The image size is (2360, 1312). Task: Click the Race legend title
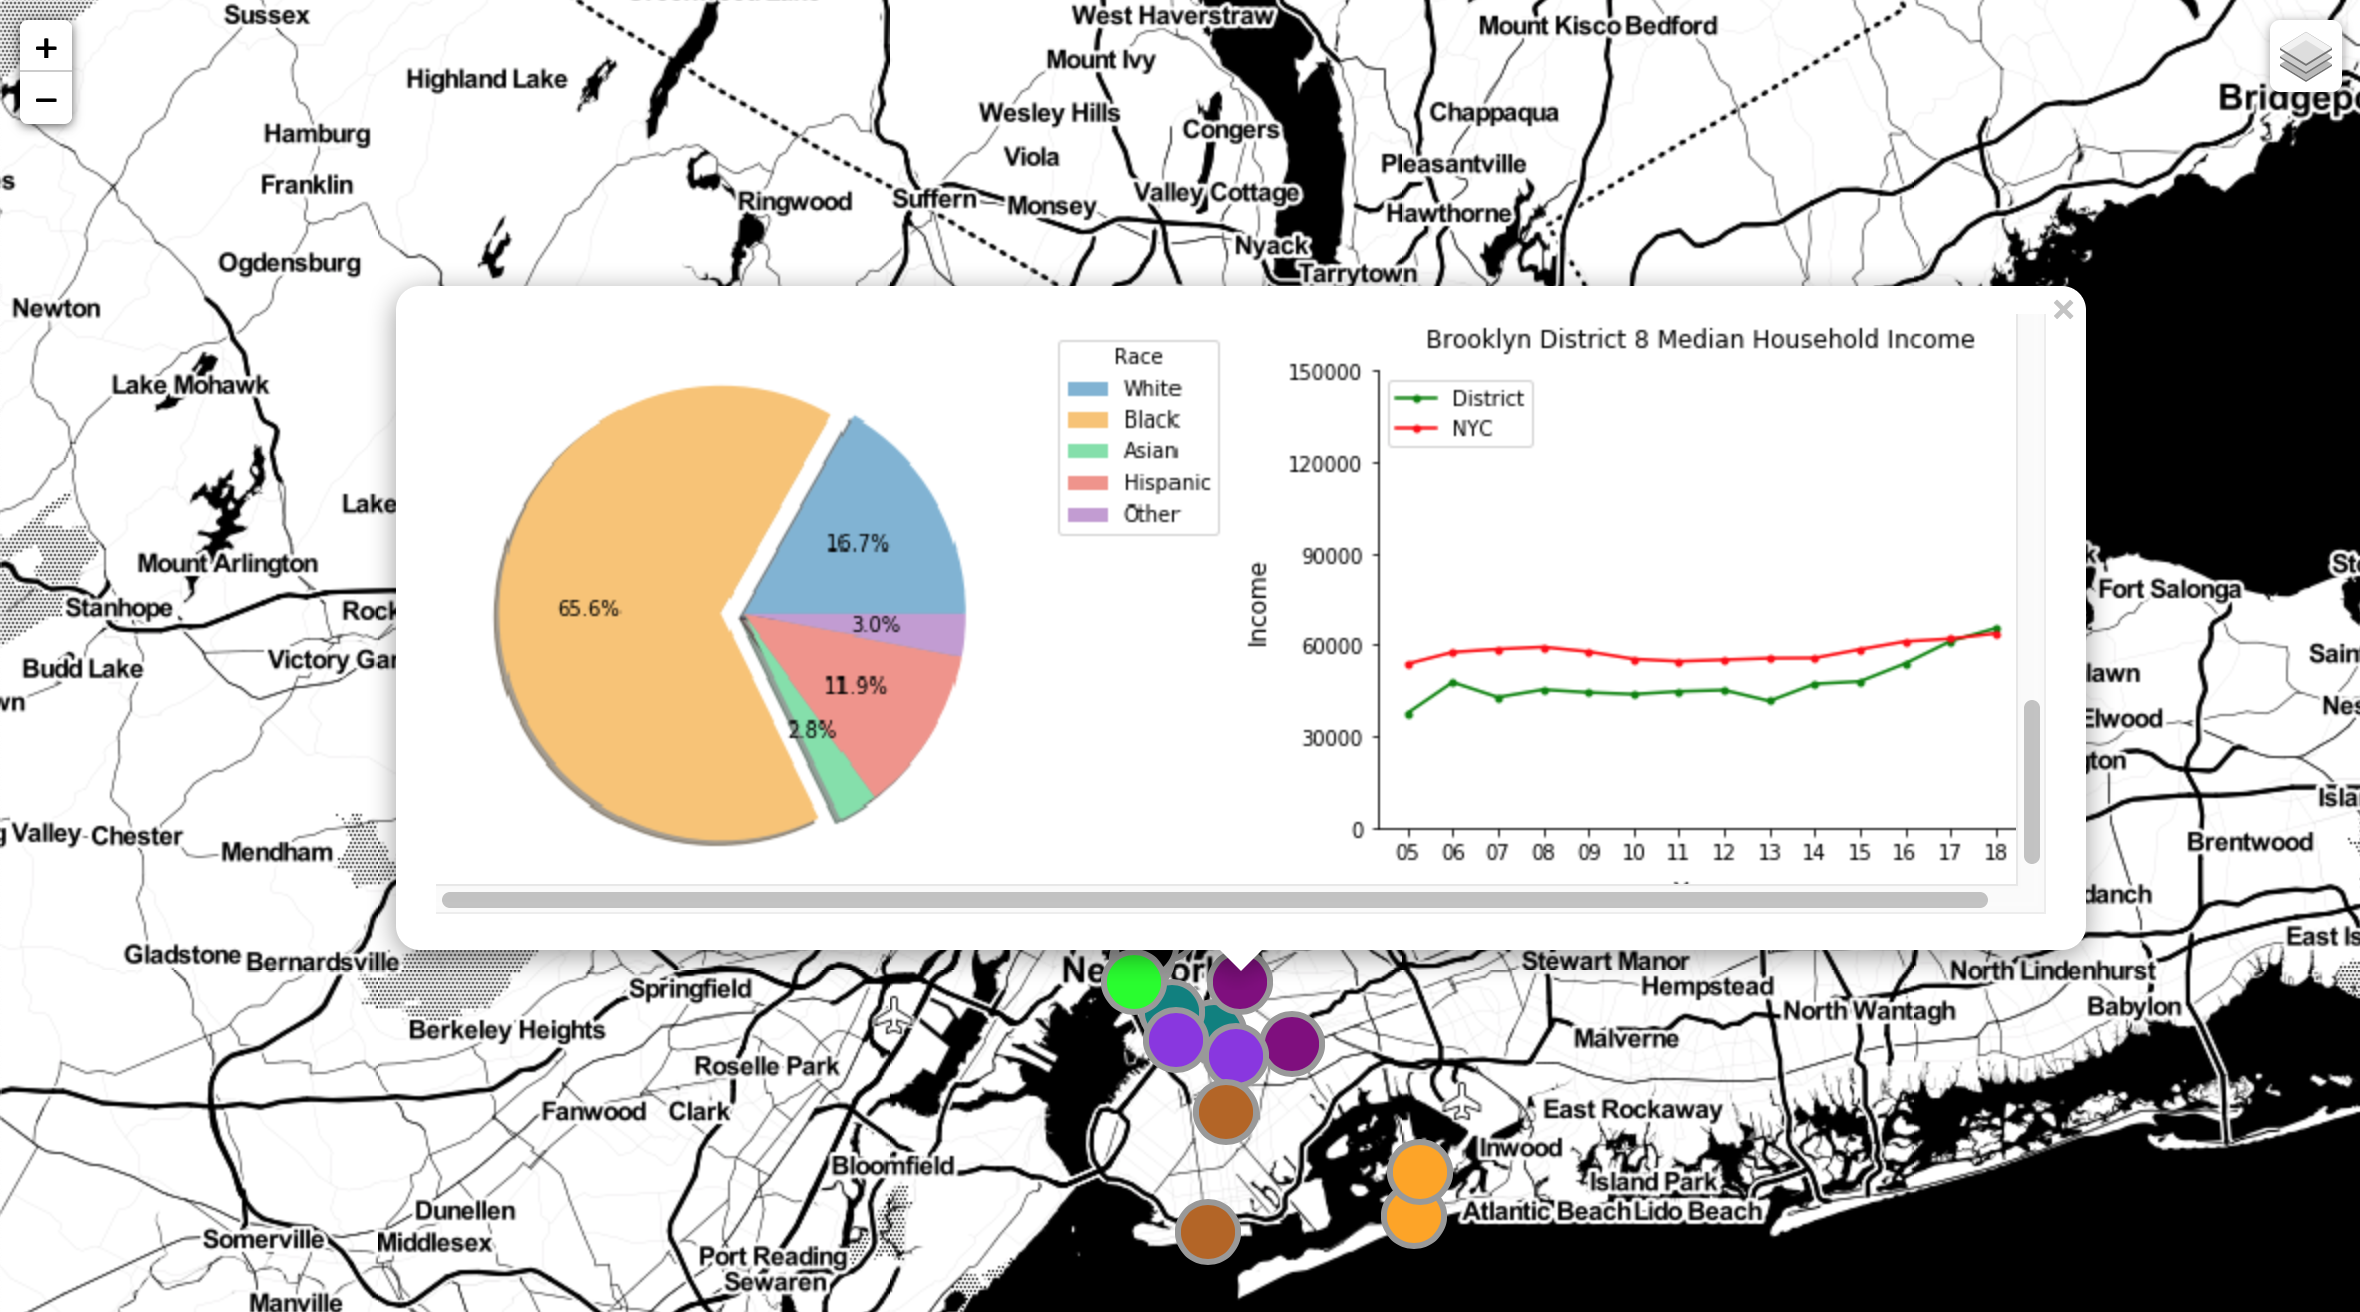[1138, 356]
